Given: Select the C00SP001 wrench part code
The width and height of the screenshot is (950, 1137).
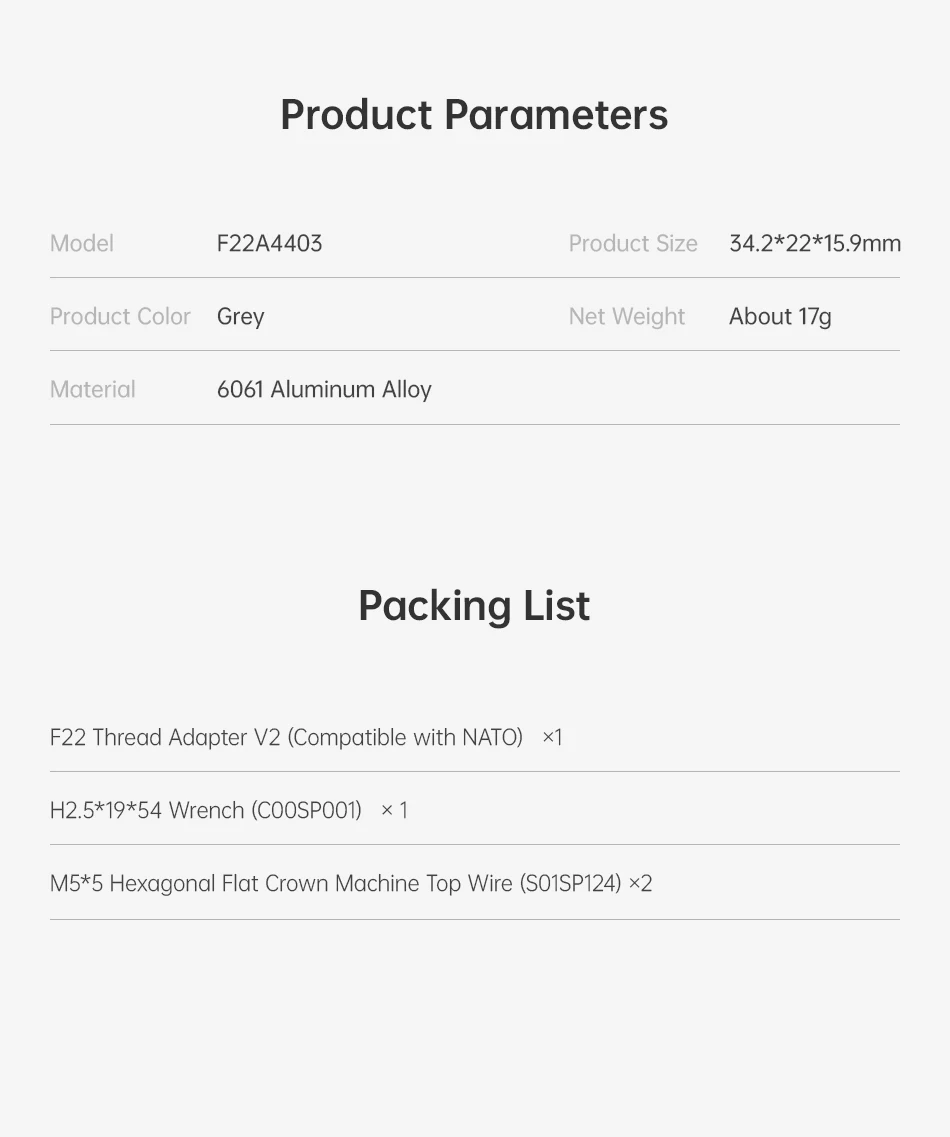Looking at the screenshot, I should point(307,810).
